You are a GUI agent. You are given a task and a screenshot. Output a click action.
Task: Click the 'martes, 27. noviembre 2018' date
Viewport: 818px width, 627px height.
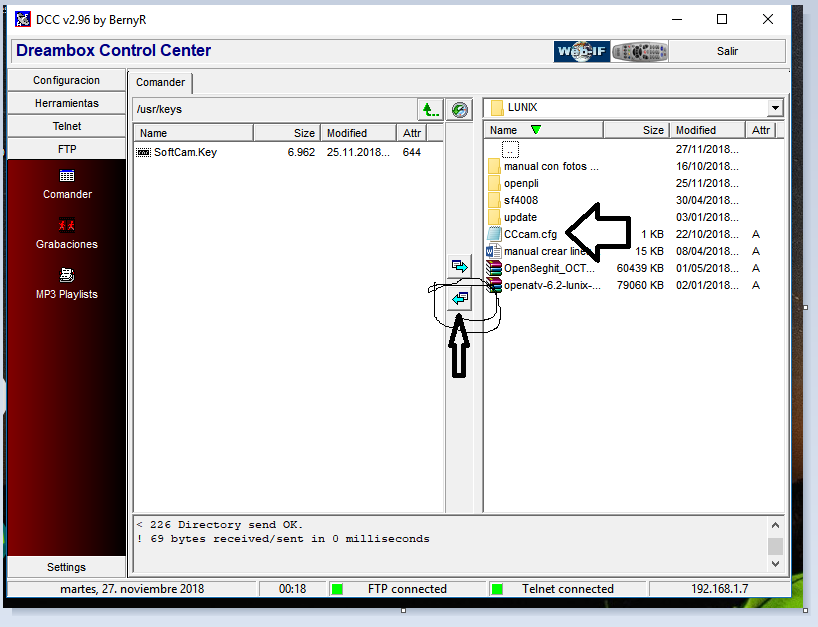(132, 589)
